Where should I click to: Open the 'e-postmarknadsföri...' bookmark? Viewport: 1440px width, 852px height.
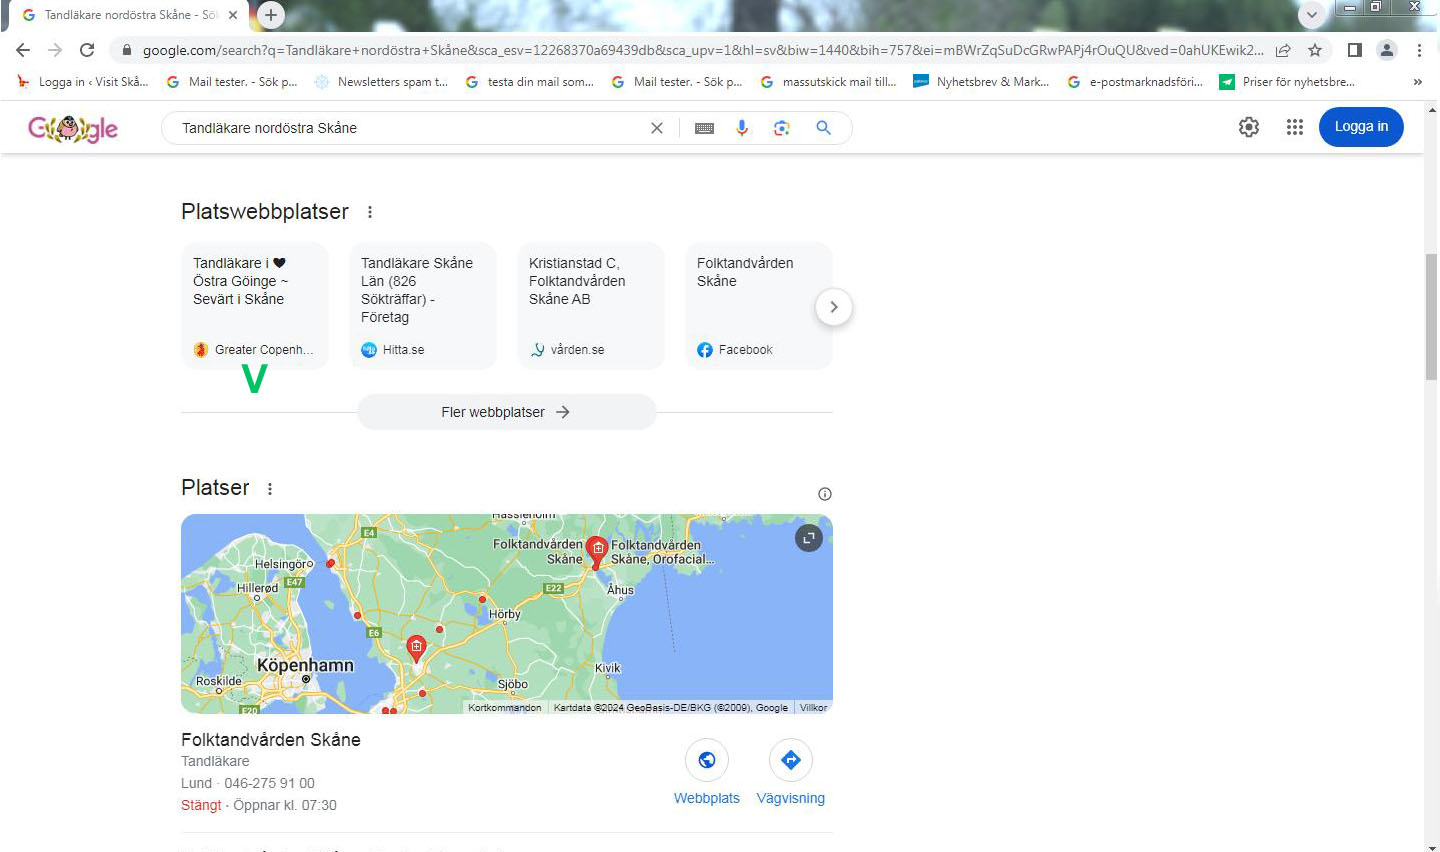tap(1135, 82)
